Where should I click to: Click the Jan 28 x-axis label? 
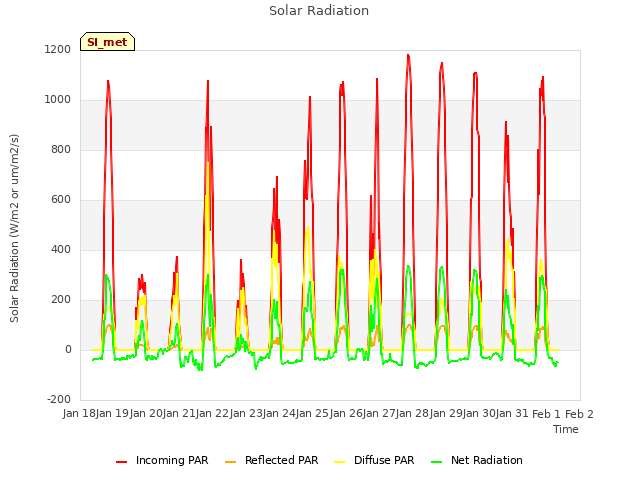point(412,414)
